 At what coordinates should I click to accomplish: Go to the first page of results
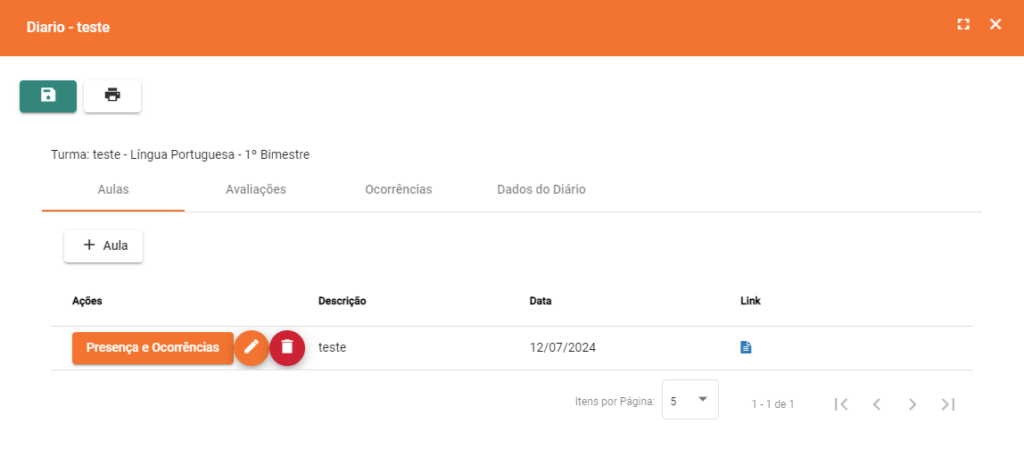pos(841,404)
